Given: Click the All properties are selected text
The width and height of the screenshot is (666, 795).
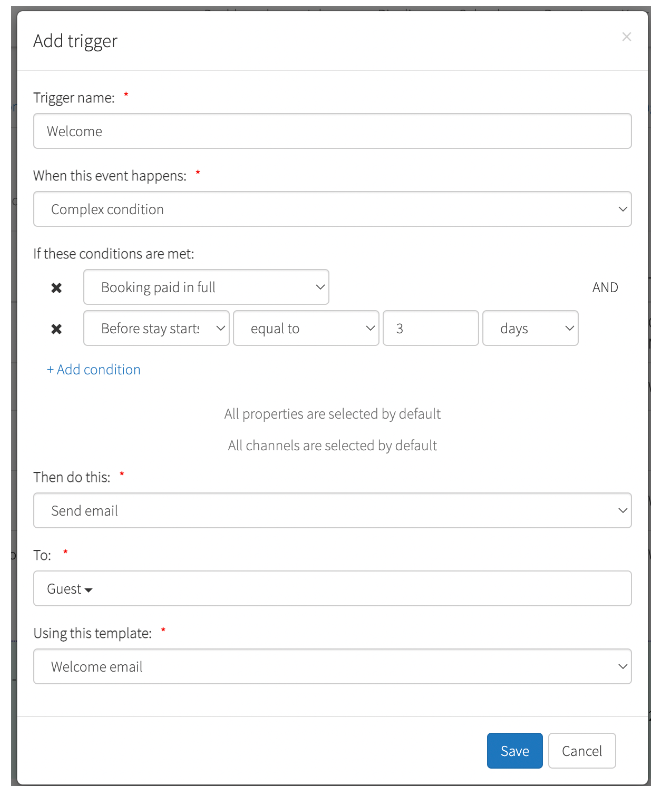Looking at the screenshot, I should click(x=332, y=414).
